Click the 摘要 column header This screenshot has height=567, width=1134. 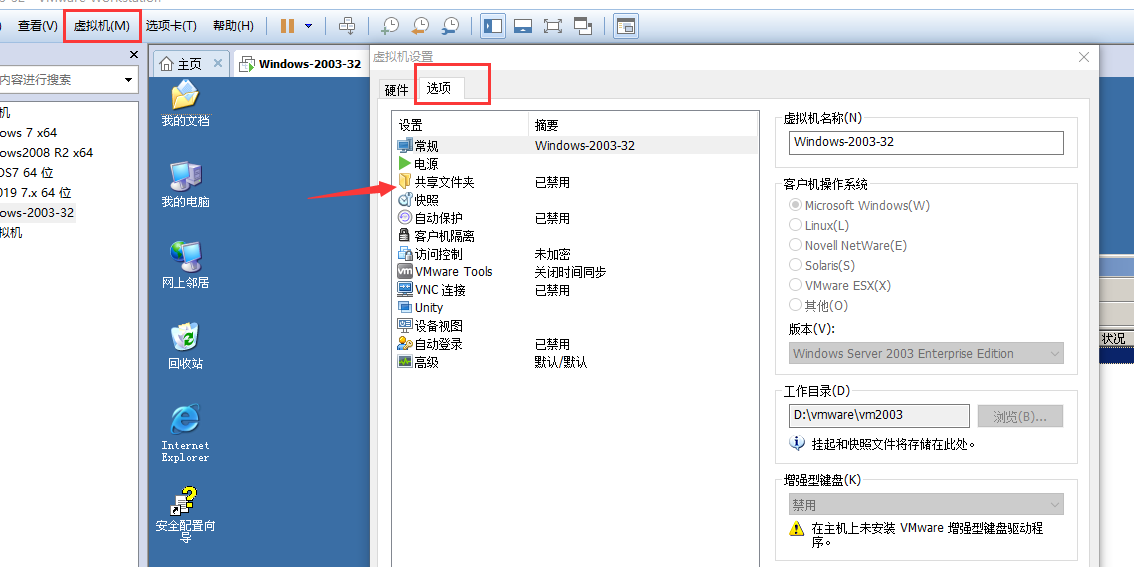643,125
